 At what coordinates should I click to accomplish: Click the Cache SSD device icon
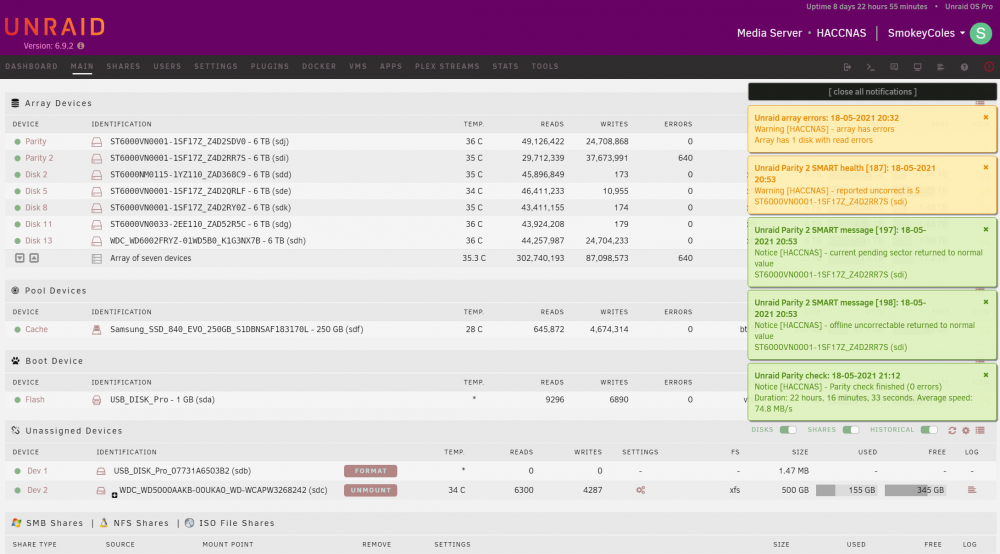[x=96, y=330]
